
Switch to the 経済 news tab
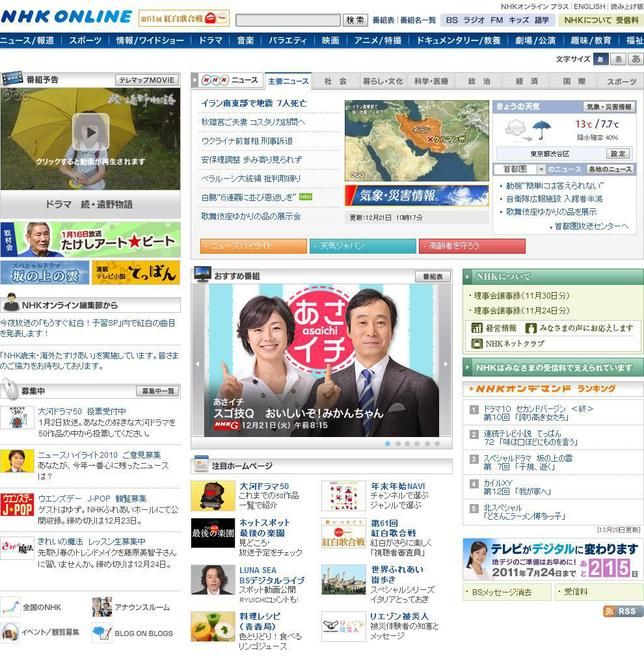[526, 81]
